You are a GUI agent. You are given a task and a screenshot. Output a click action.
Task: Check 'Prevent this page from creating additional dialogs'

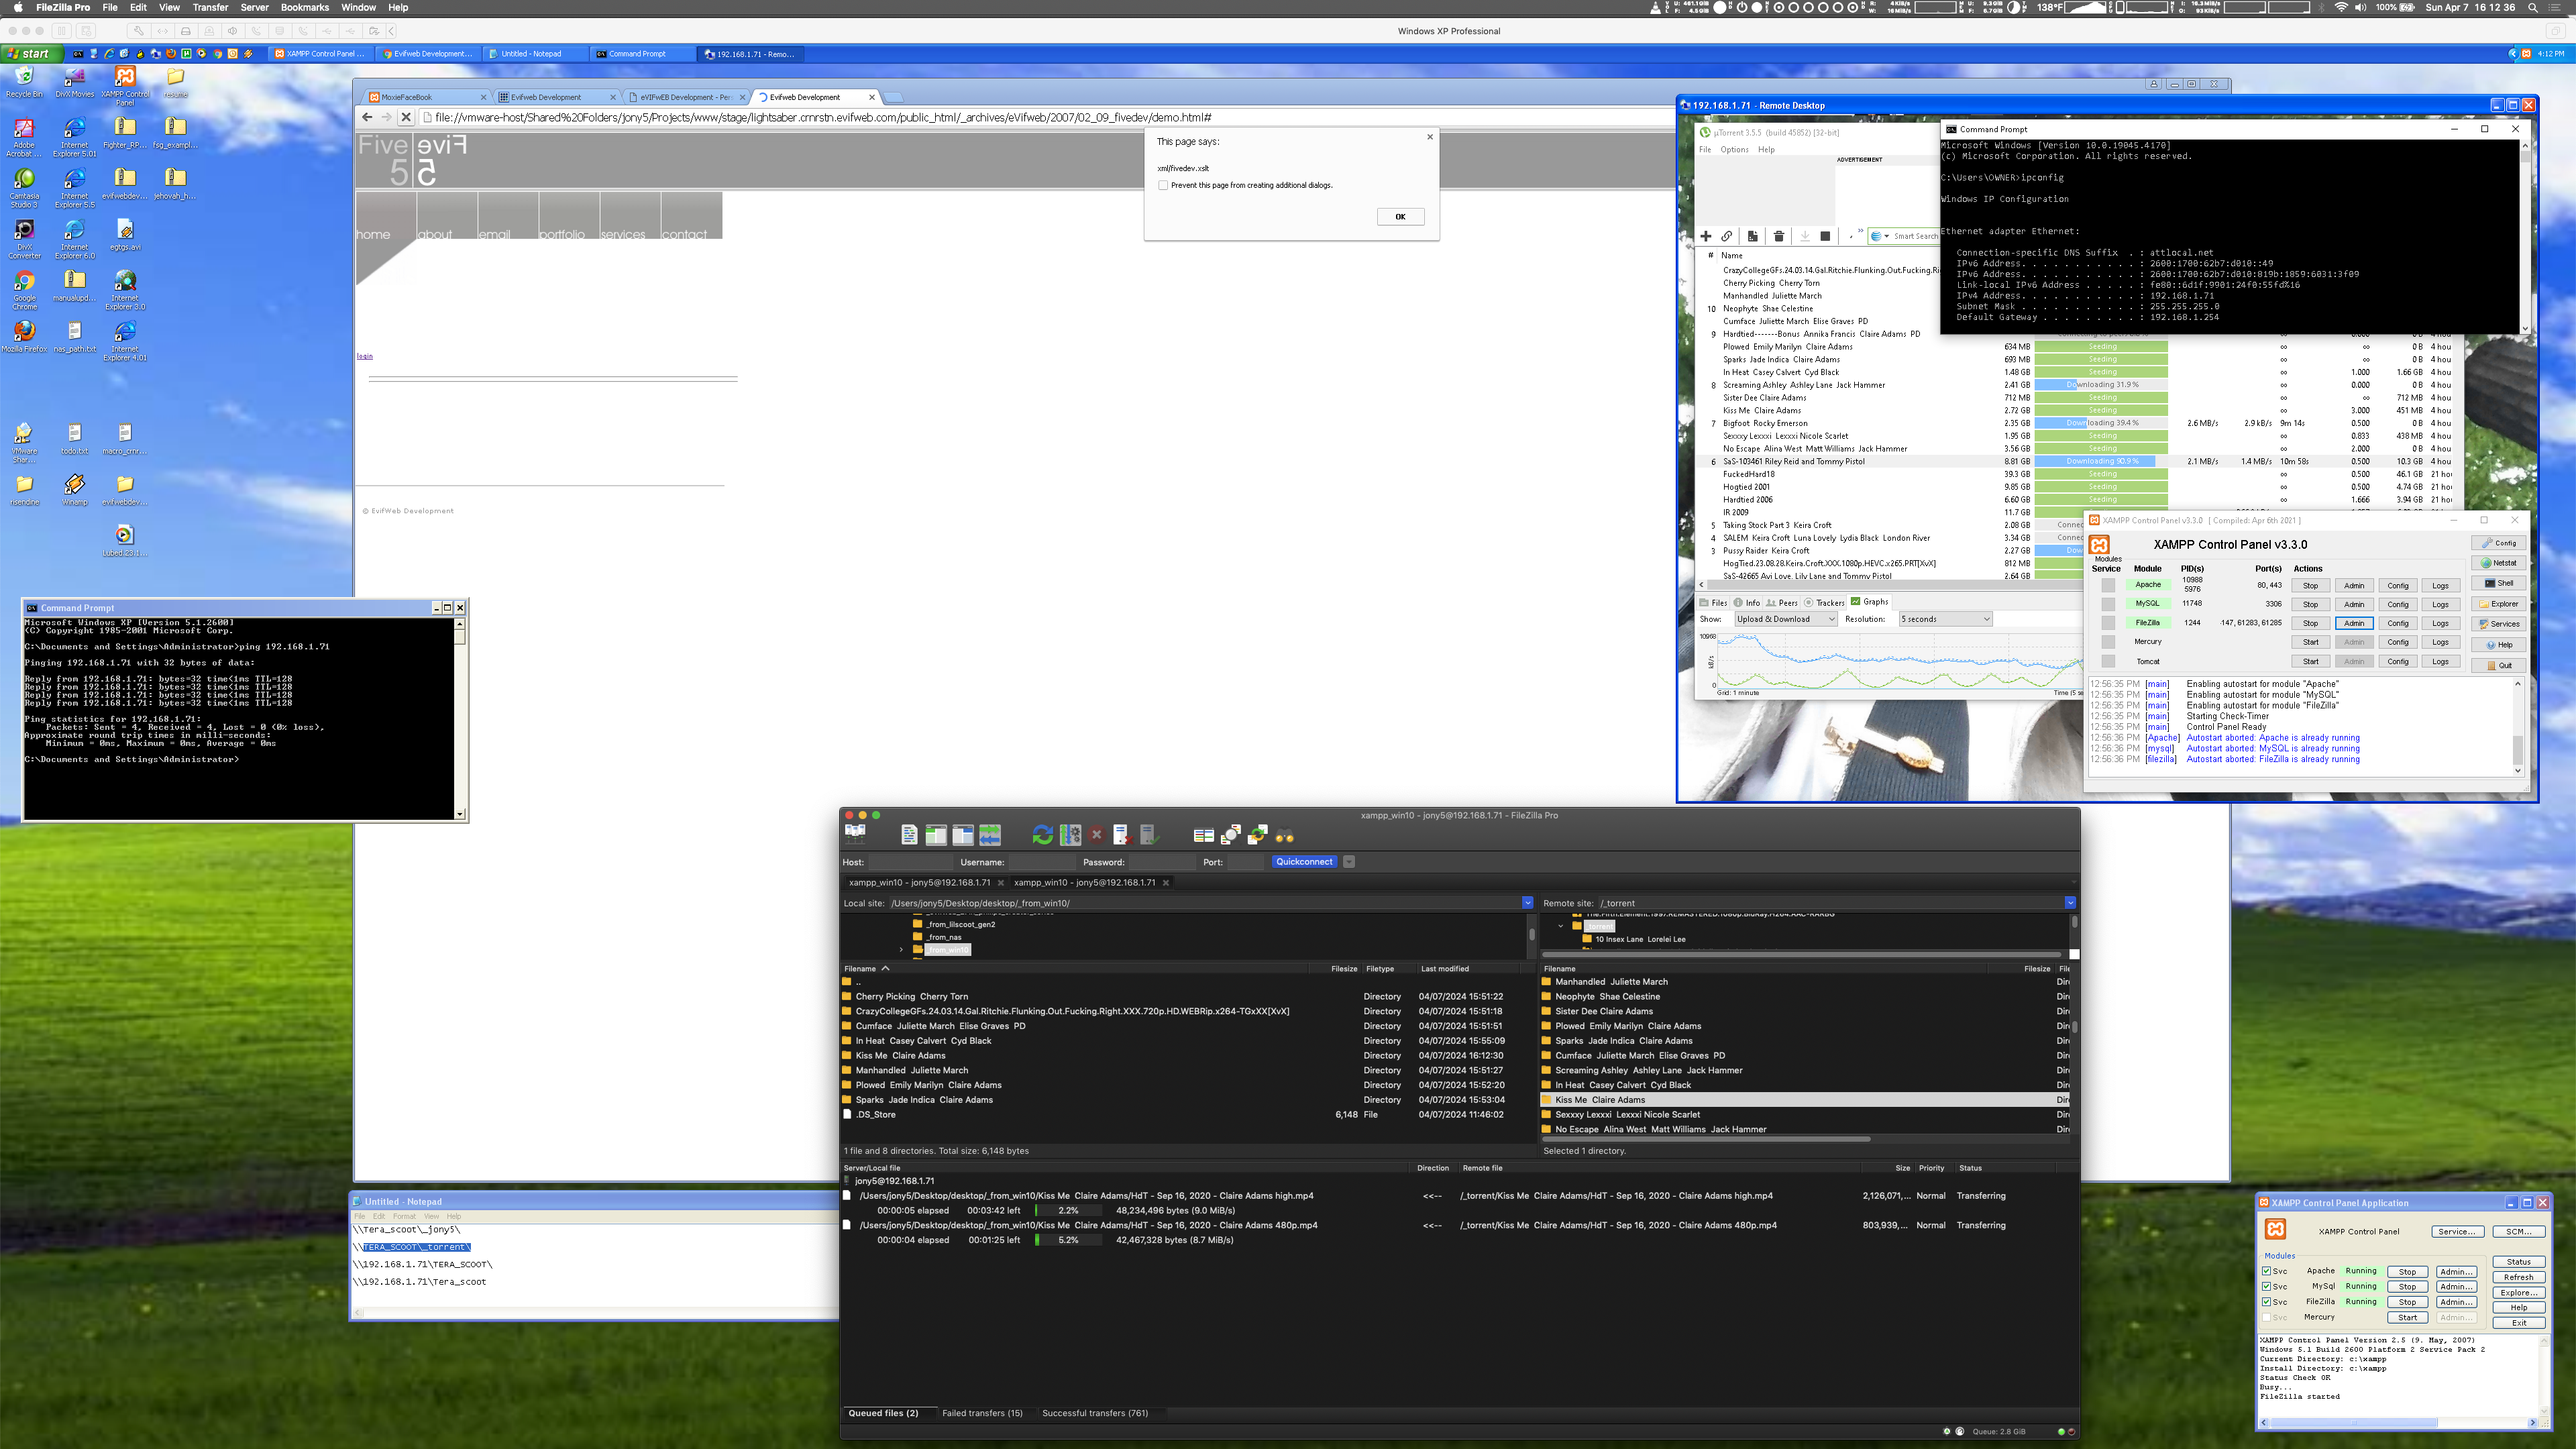point(1163,185)
